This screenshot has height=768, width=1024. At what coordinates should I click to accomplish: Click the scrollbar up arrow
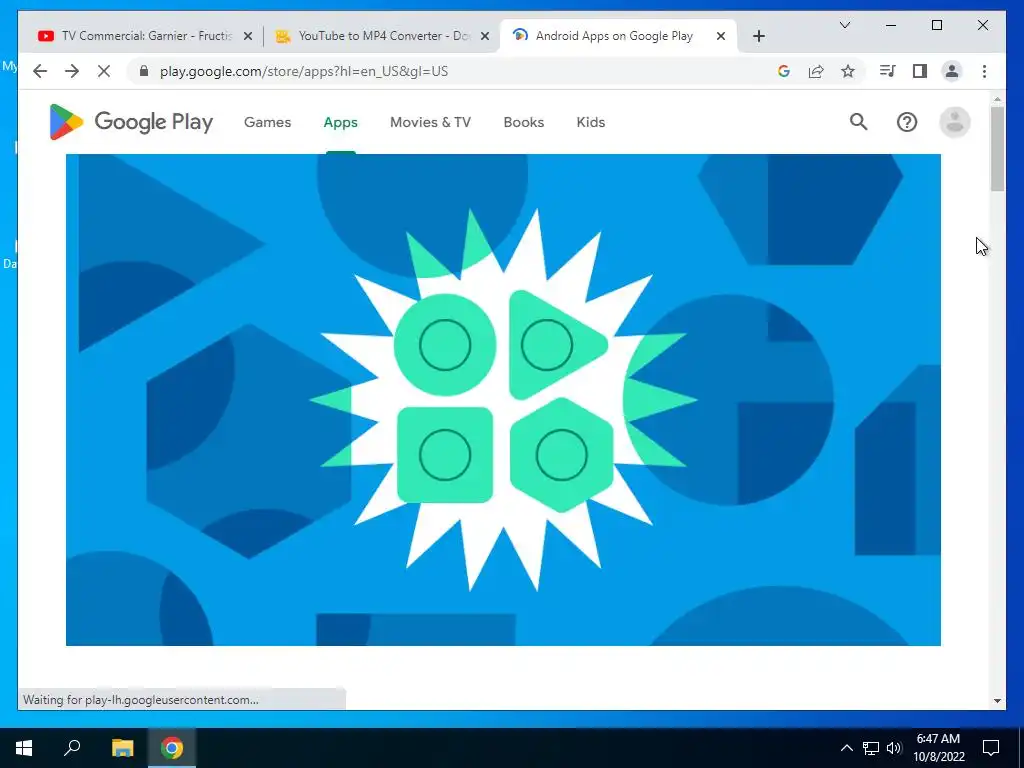pyautogui.click(x=997, y=99)
